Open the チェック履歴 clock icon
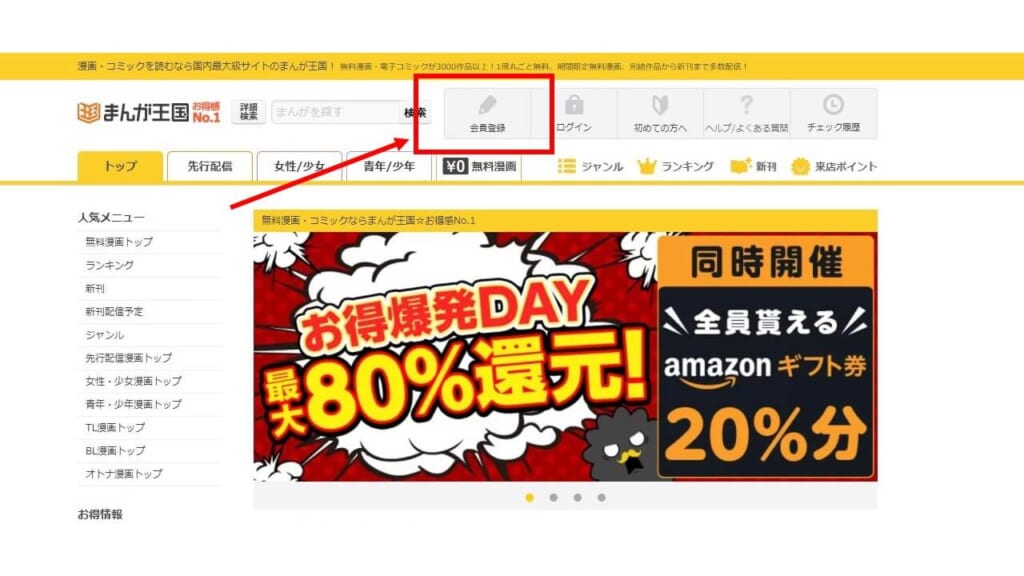The width and height of the screenshot is (1024, 576). 833,104
